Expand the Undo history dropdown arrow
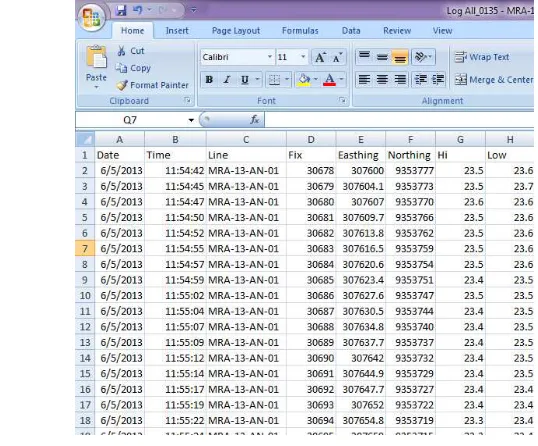 [x=150, y=10]
